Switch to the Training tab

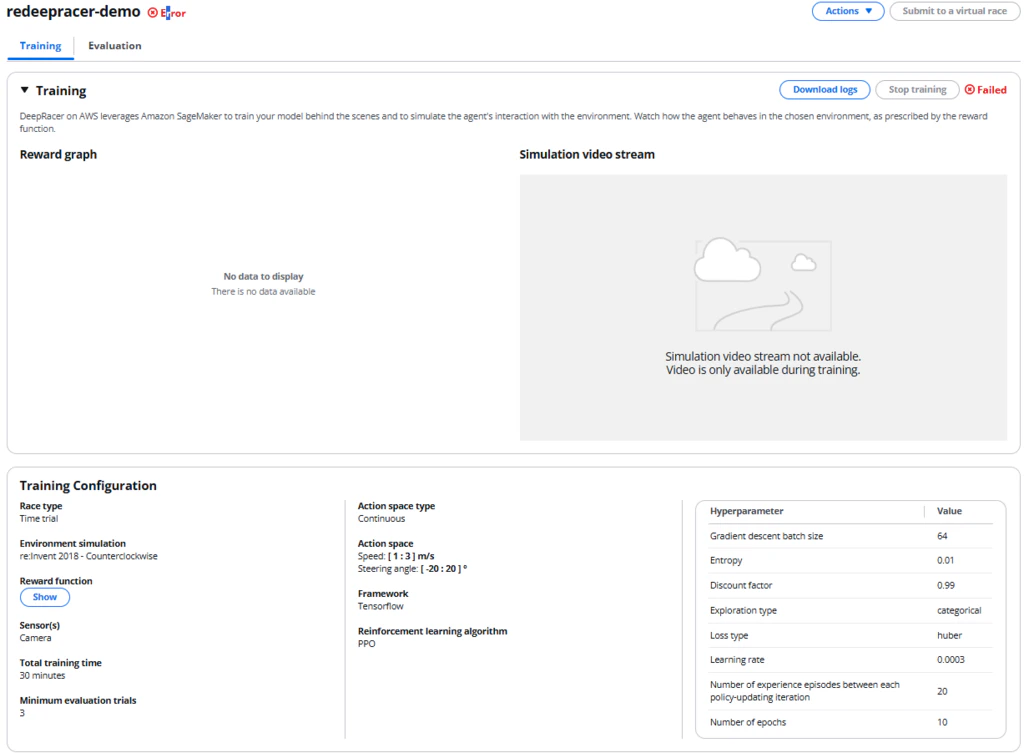[x=40, y=46]
